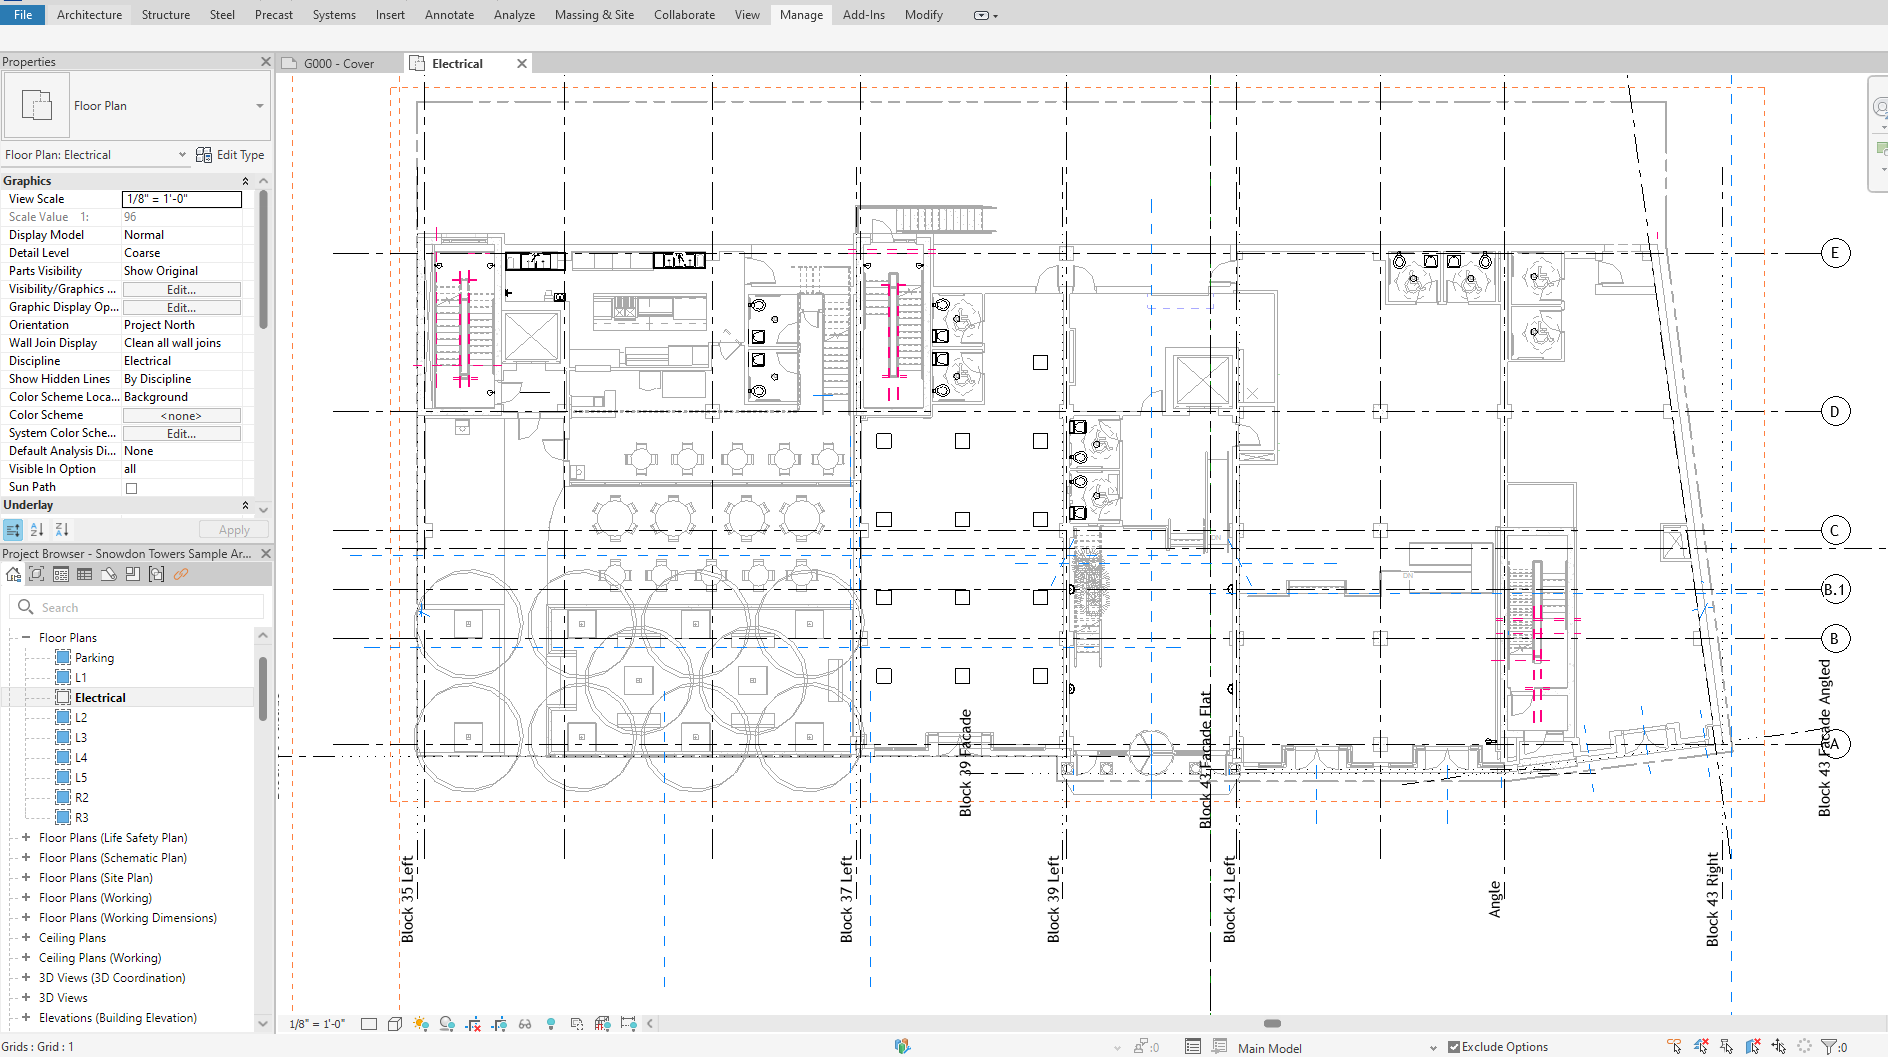Click the Edit Type button
Image resolution: width=1888 pixels, height=1058 pixels.
coord(231,155)
